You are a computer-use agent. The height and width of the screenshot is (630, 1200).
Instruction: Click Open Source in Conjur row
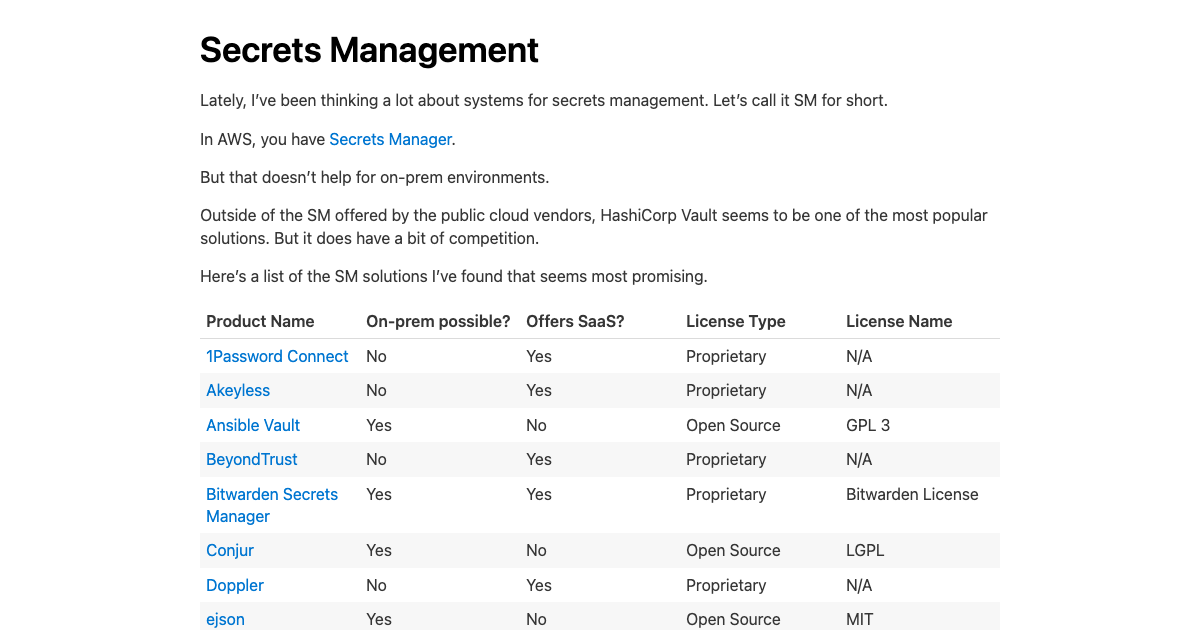(x=733, y=550)
